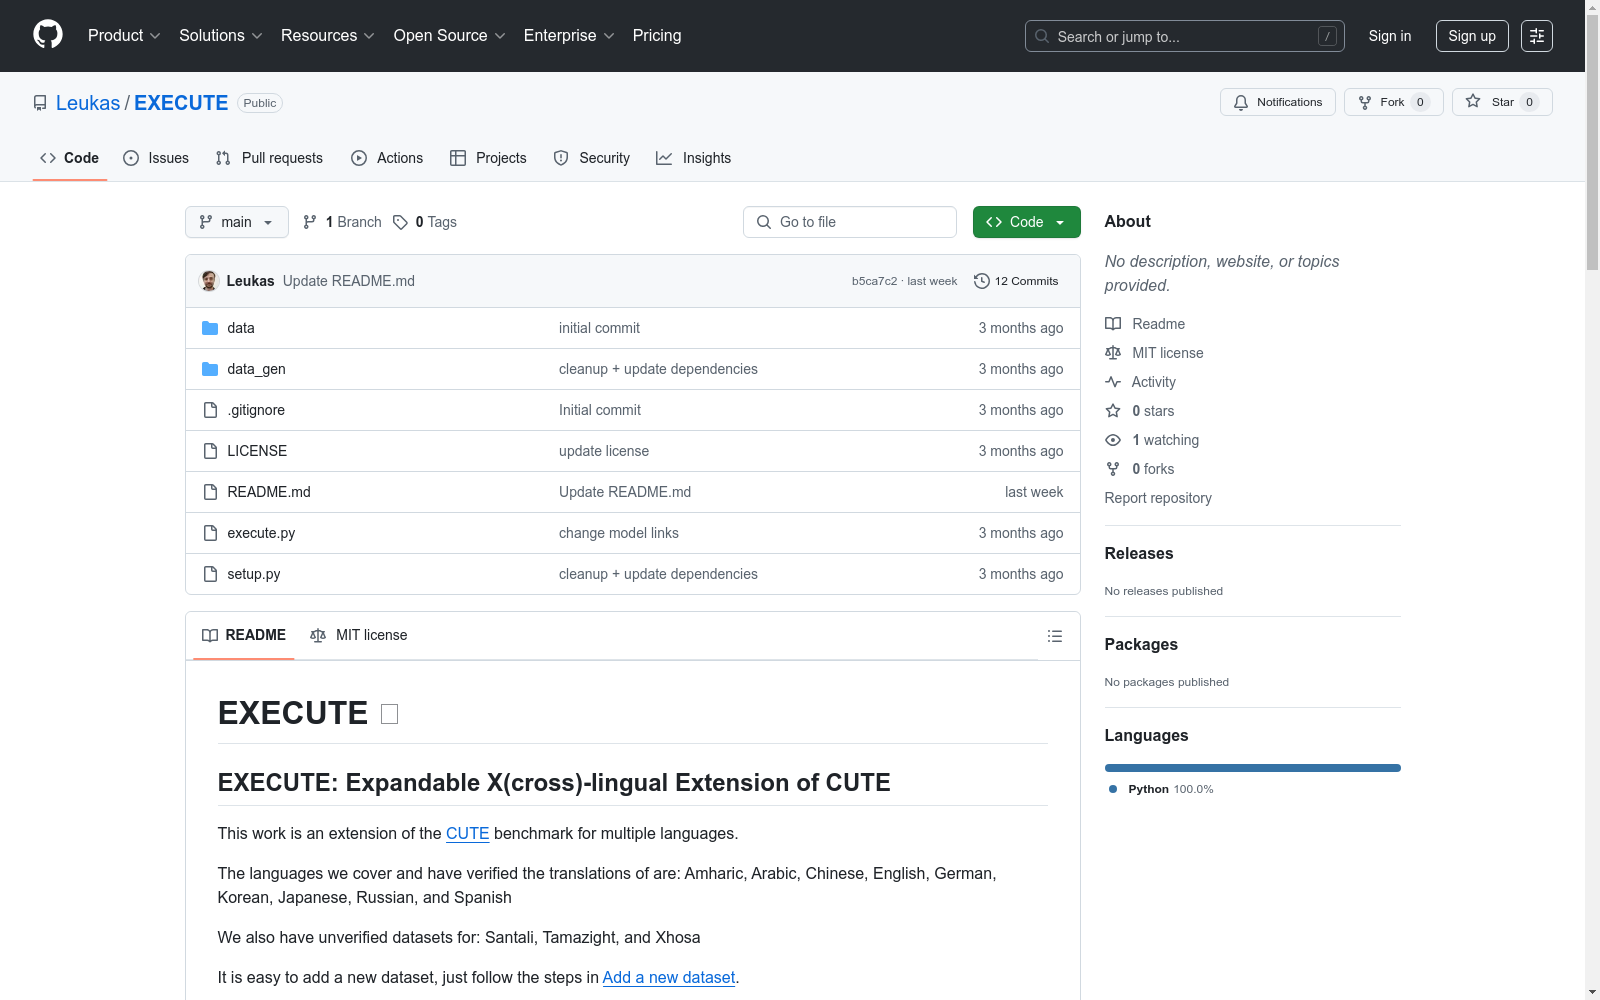Follow the Add a new dataset link
The image size is (1600, 1000).
pos(669,977)
